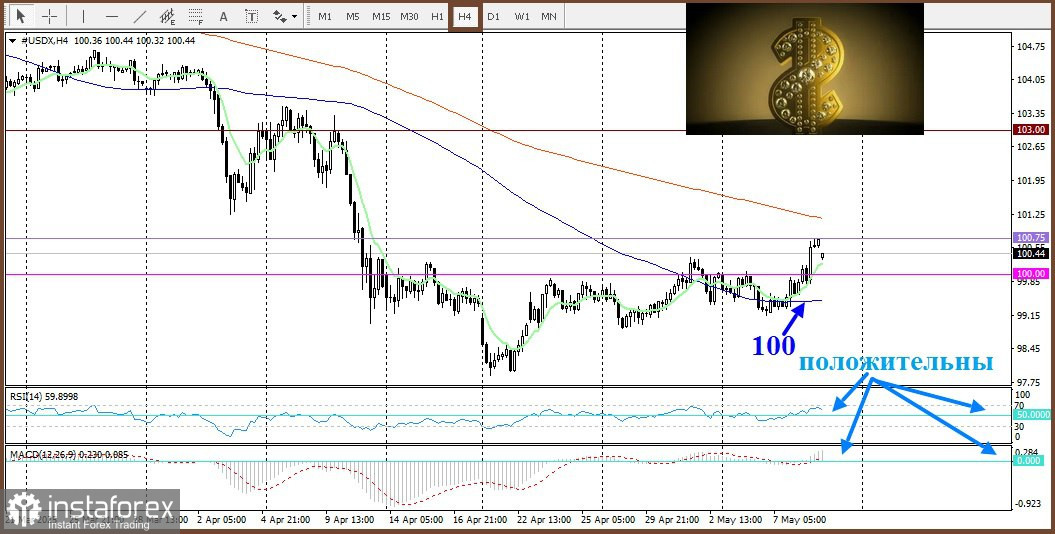This screenshot has height=534, width=1055.
Task: Click the 98.45 price scale value
Action: (x=1031, y=348)
